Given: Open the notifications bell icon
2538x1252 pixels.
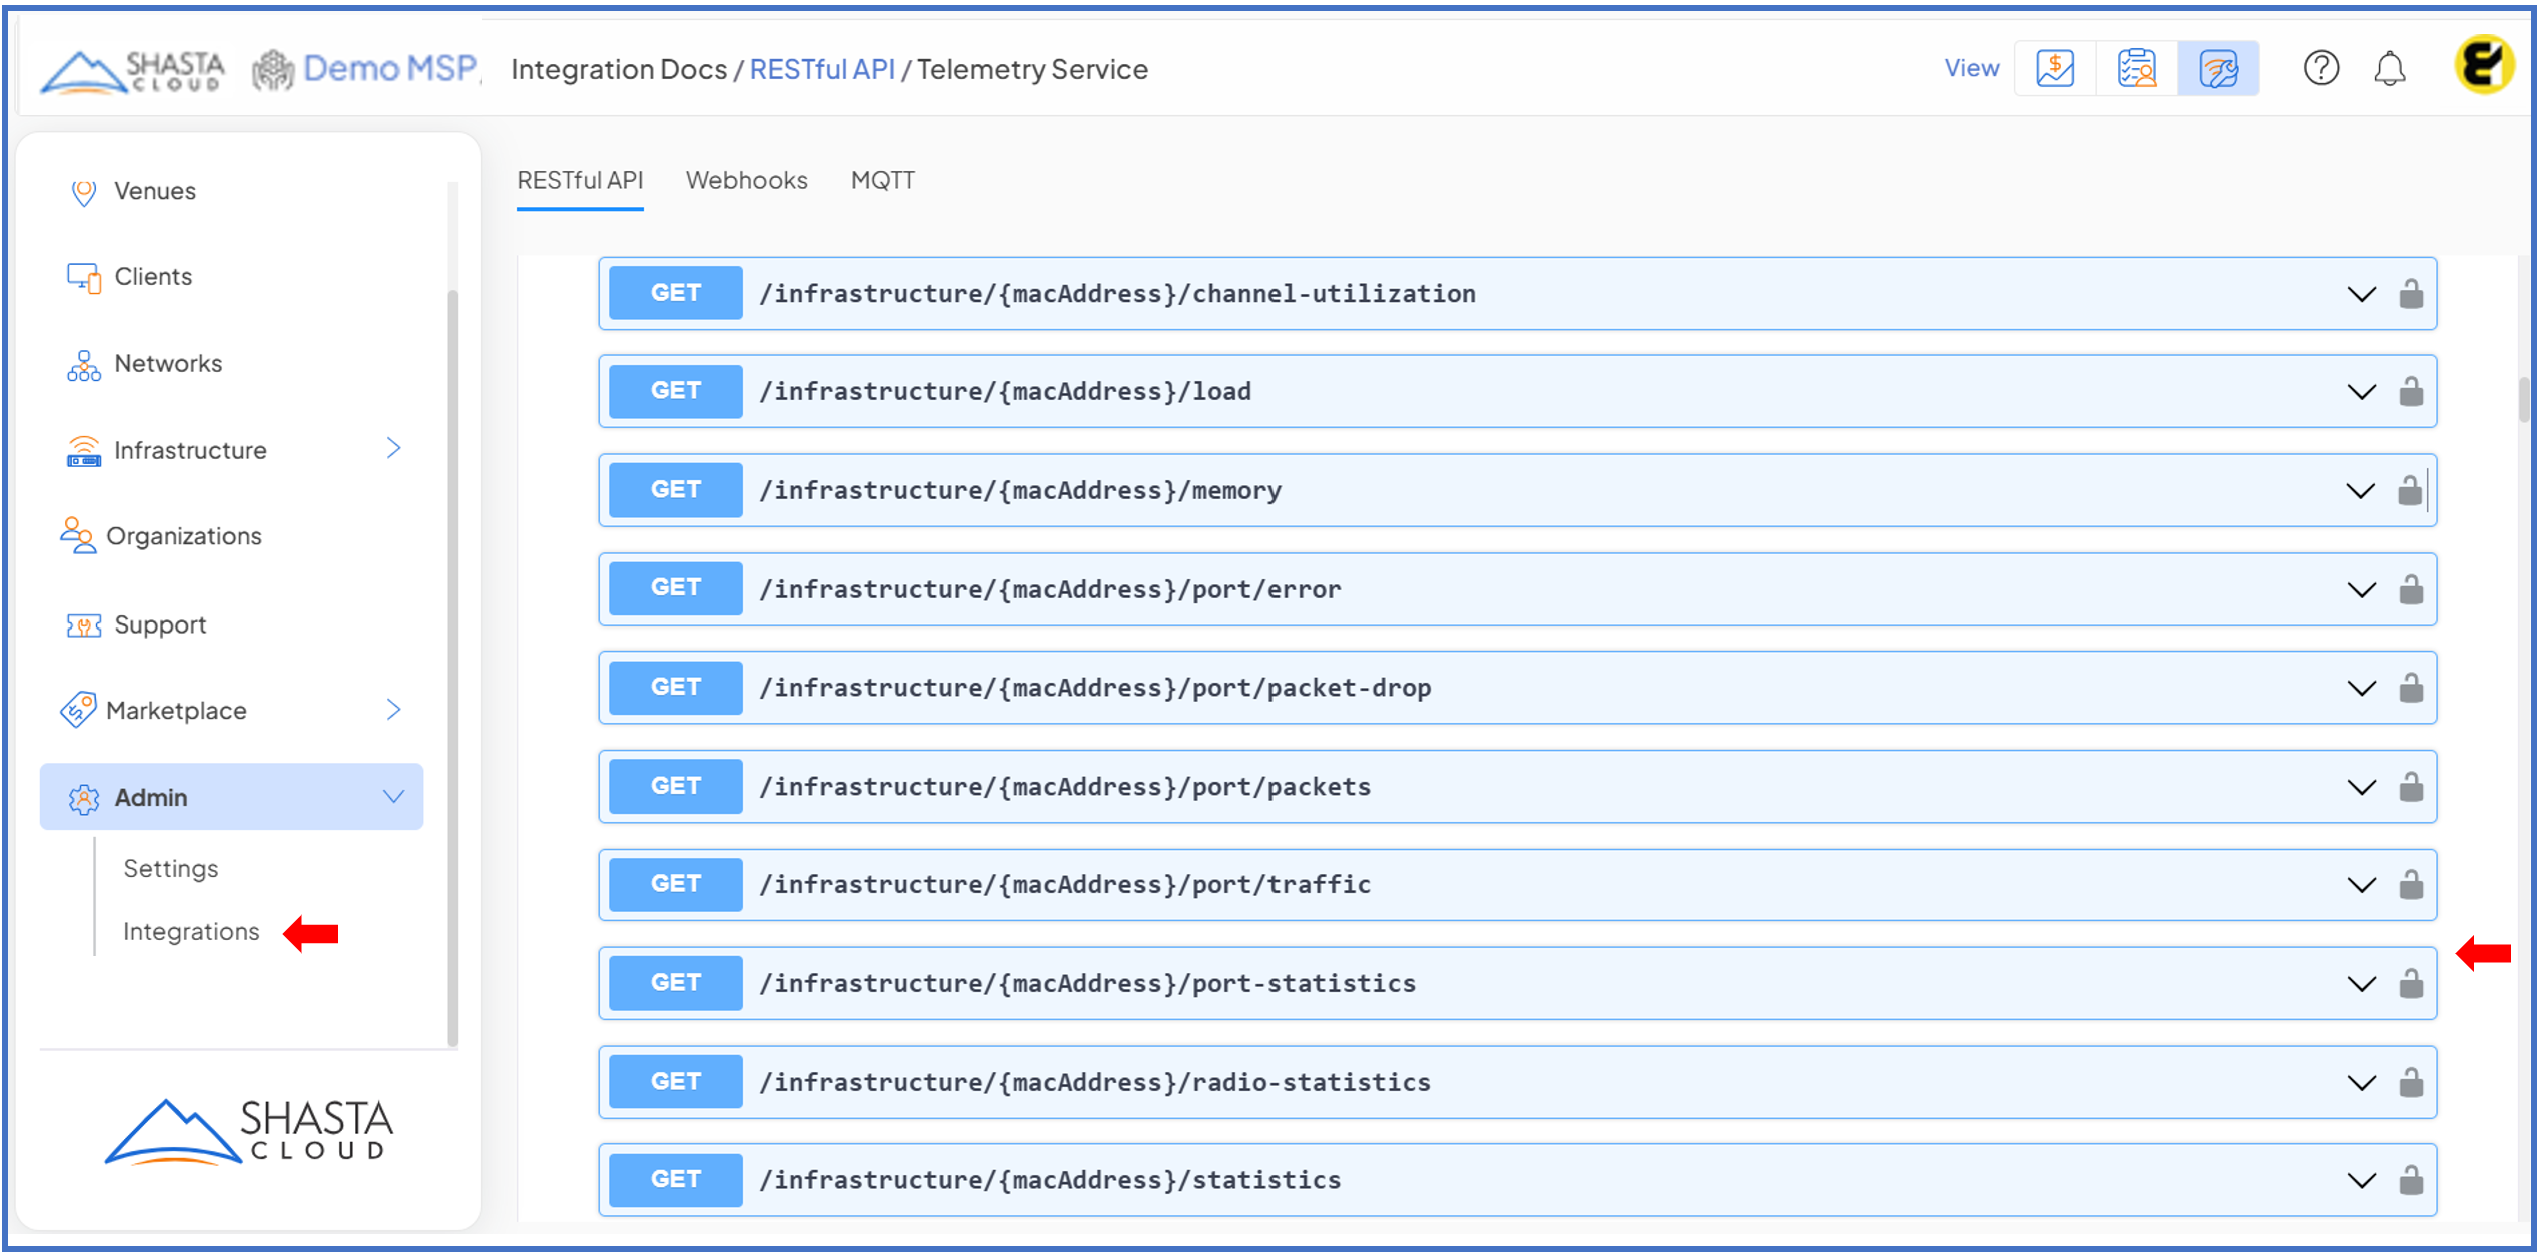Looking at the screenshot, I should coord(2389,69).
